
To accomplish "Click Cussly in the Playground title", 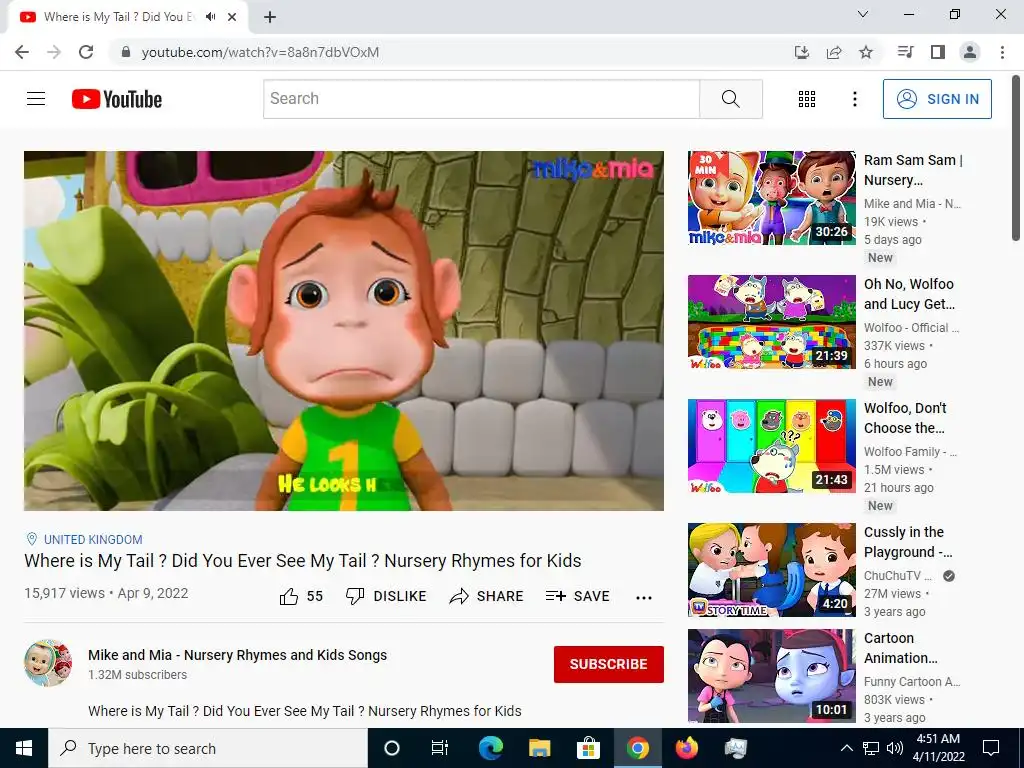I will click(x=908, y=542).
